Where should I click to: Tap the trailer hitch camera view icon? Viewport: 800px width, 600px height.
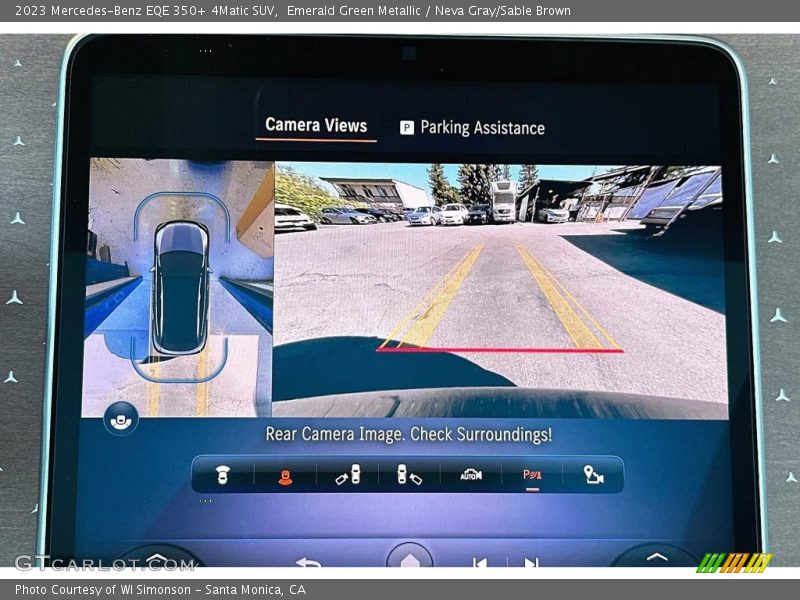592,477
